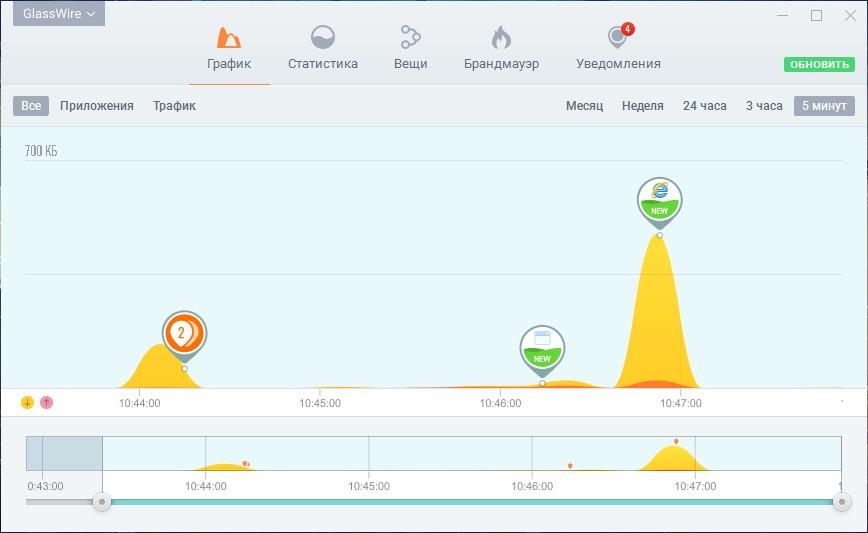Click the График graph icon

pos(229,39)
